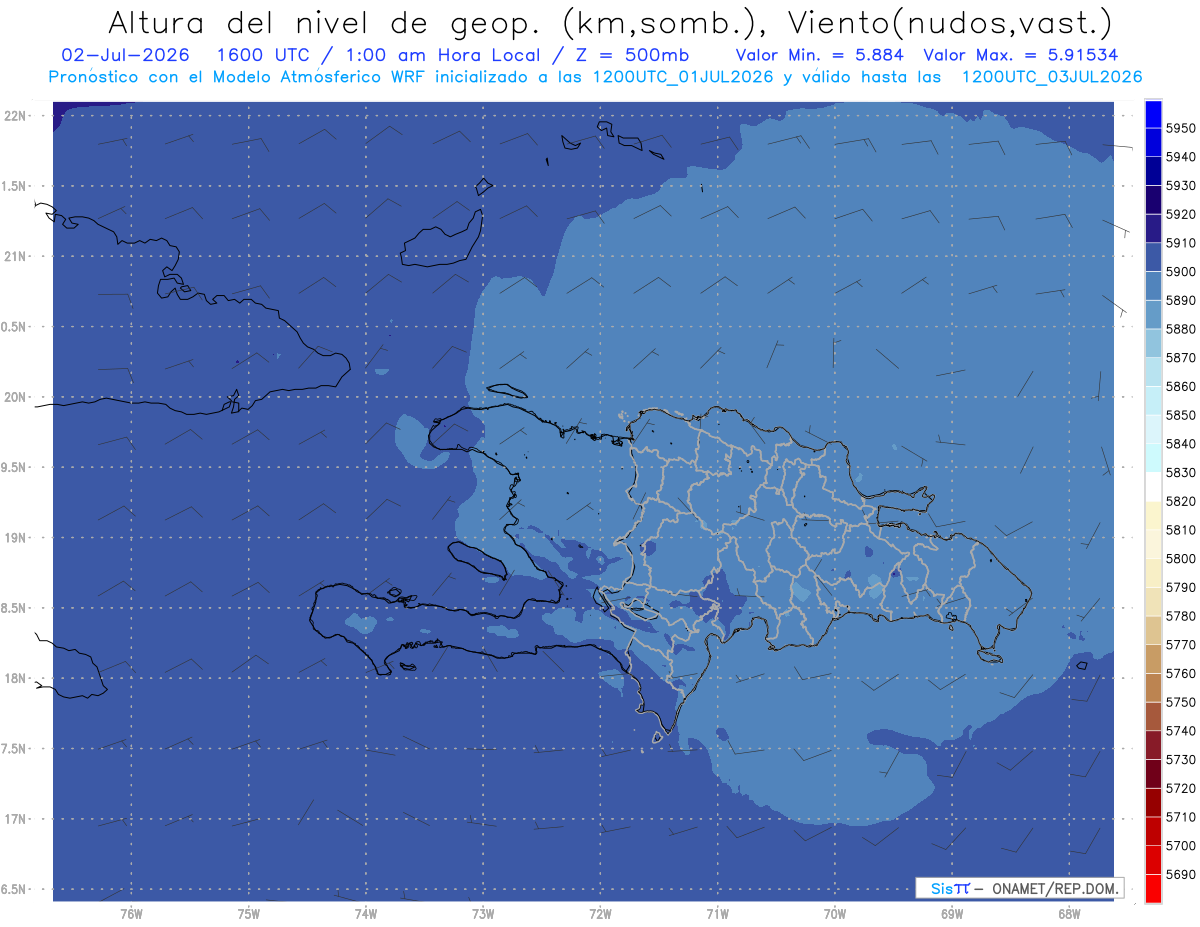The width and height of the screenshot is (1200, 927).
Task: Click the '18N' latitude axis label
Action: click(15, 679)
